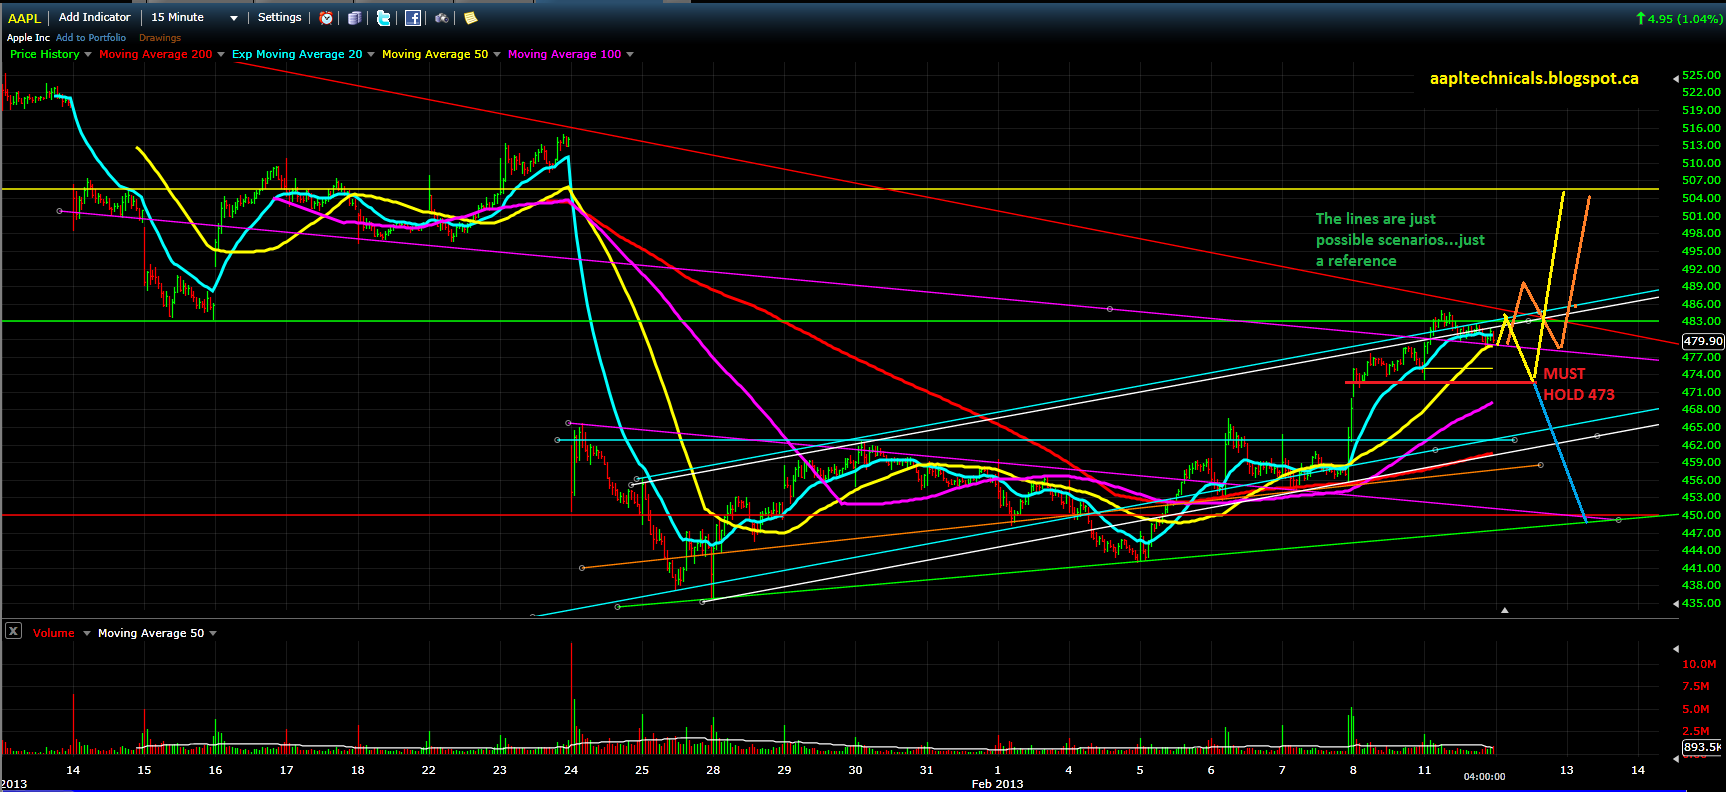The width and height of the screenshot is (1727, 792).
Task: Click the white triangle time axis marker
Action: coord(1504,609)
